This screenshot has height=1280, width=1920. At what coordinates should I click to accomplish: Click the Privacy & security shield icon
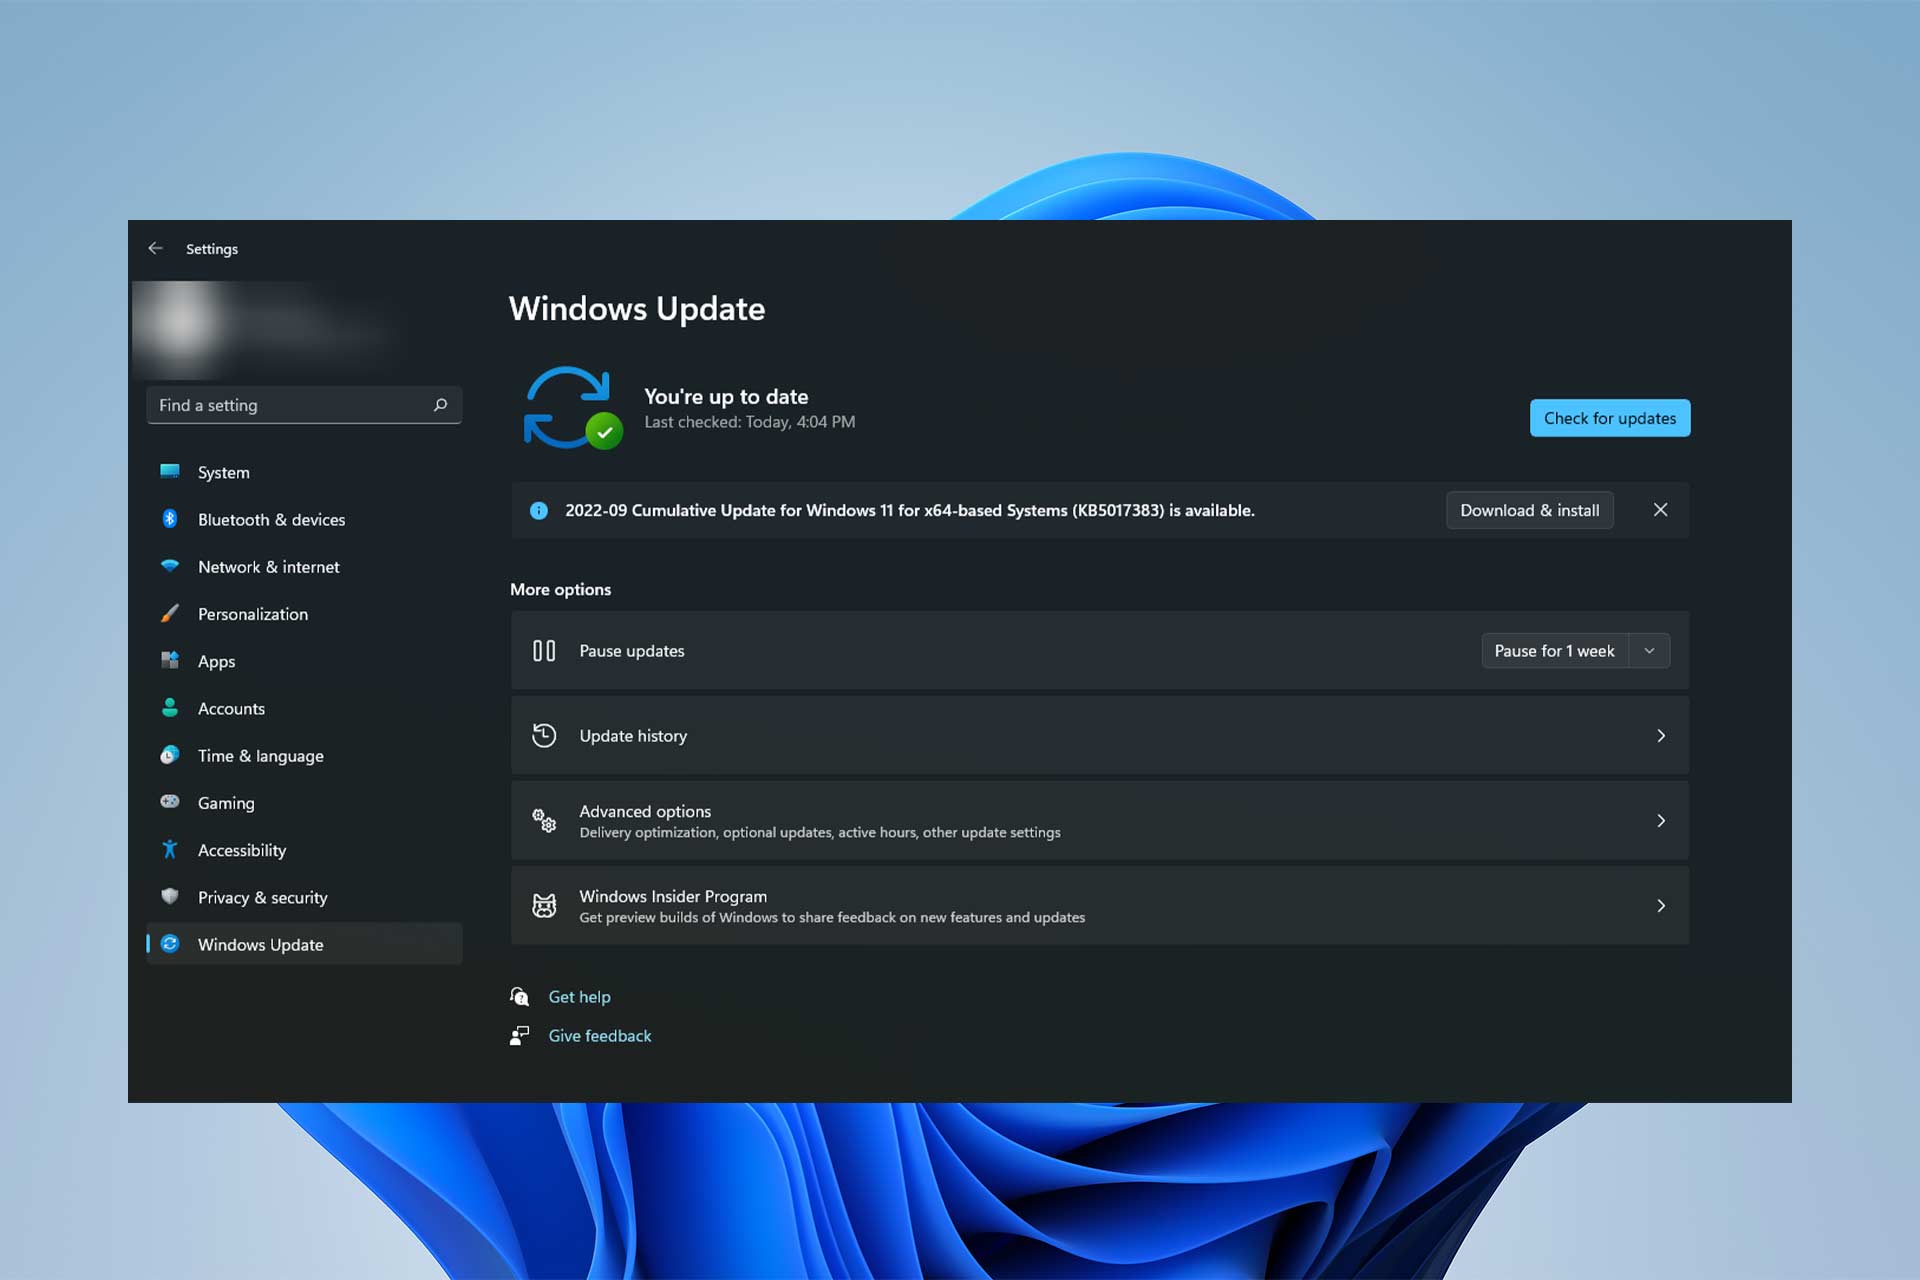pyautogui.click(x=170, y=896)
